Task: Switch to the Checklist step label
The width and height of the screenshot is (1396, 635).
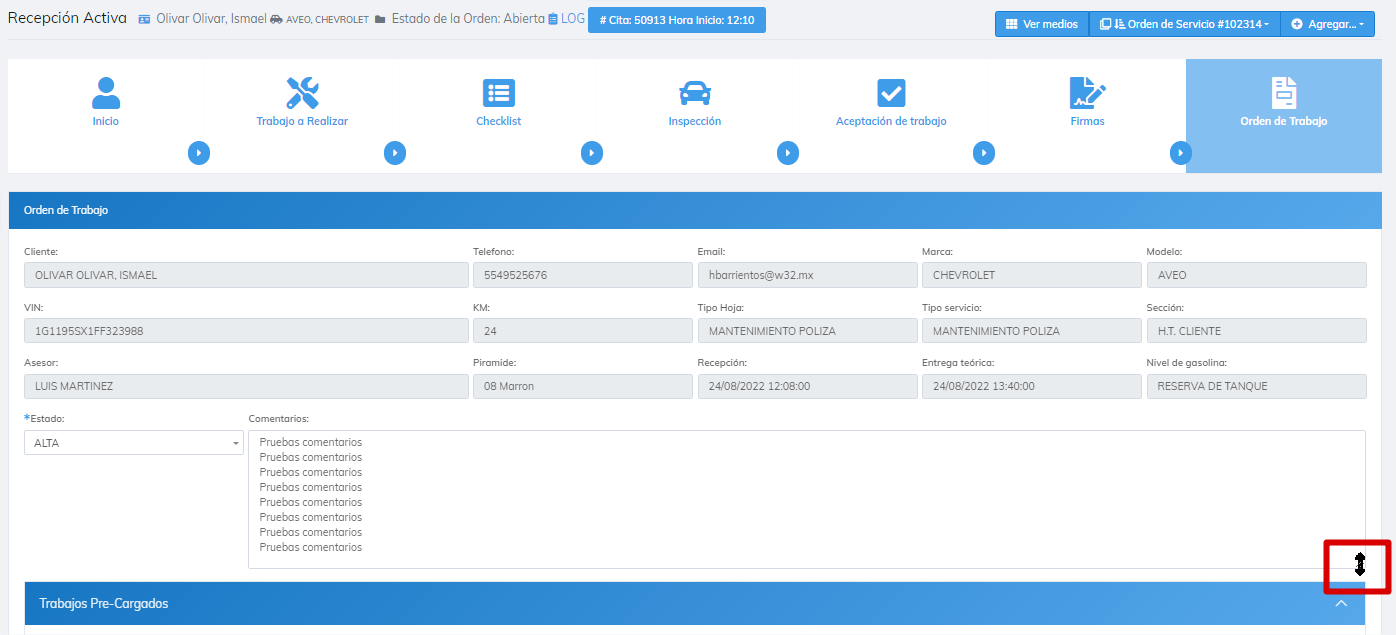Action: [x=498, y=121]
